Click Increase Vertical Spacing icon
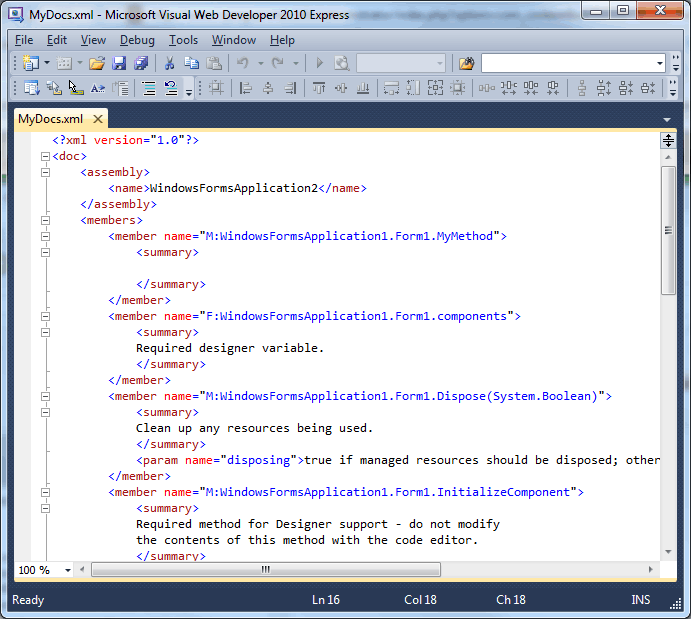The width and height of the screenshot is (691, 619). 604,88
